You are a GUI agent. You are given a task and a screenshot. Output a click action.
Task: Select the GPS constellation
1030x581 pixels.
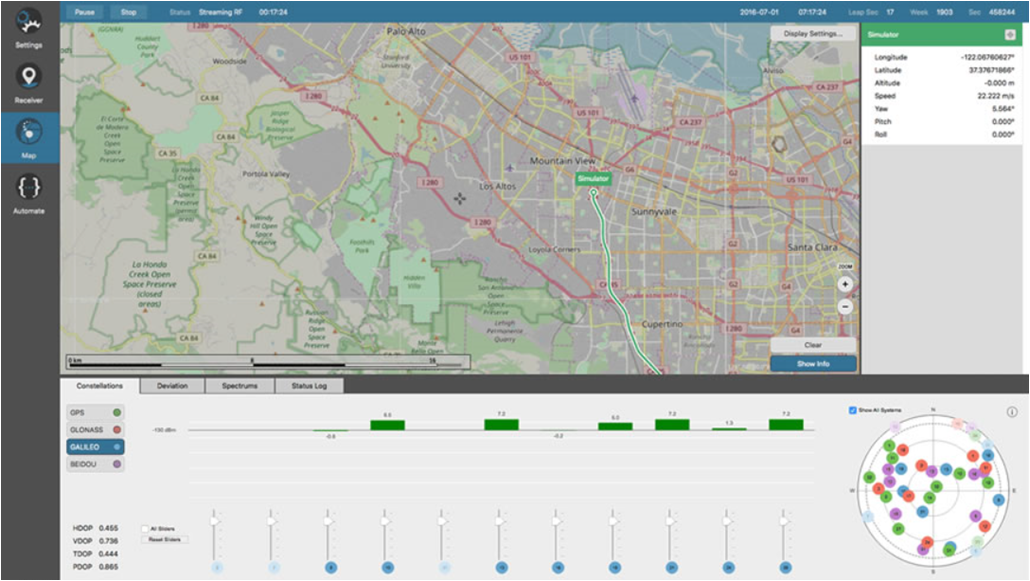(95, 412)
